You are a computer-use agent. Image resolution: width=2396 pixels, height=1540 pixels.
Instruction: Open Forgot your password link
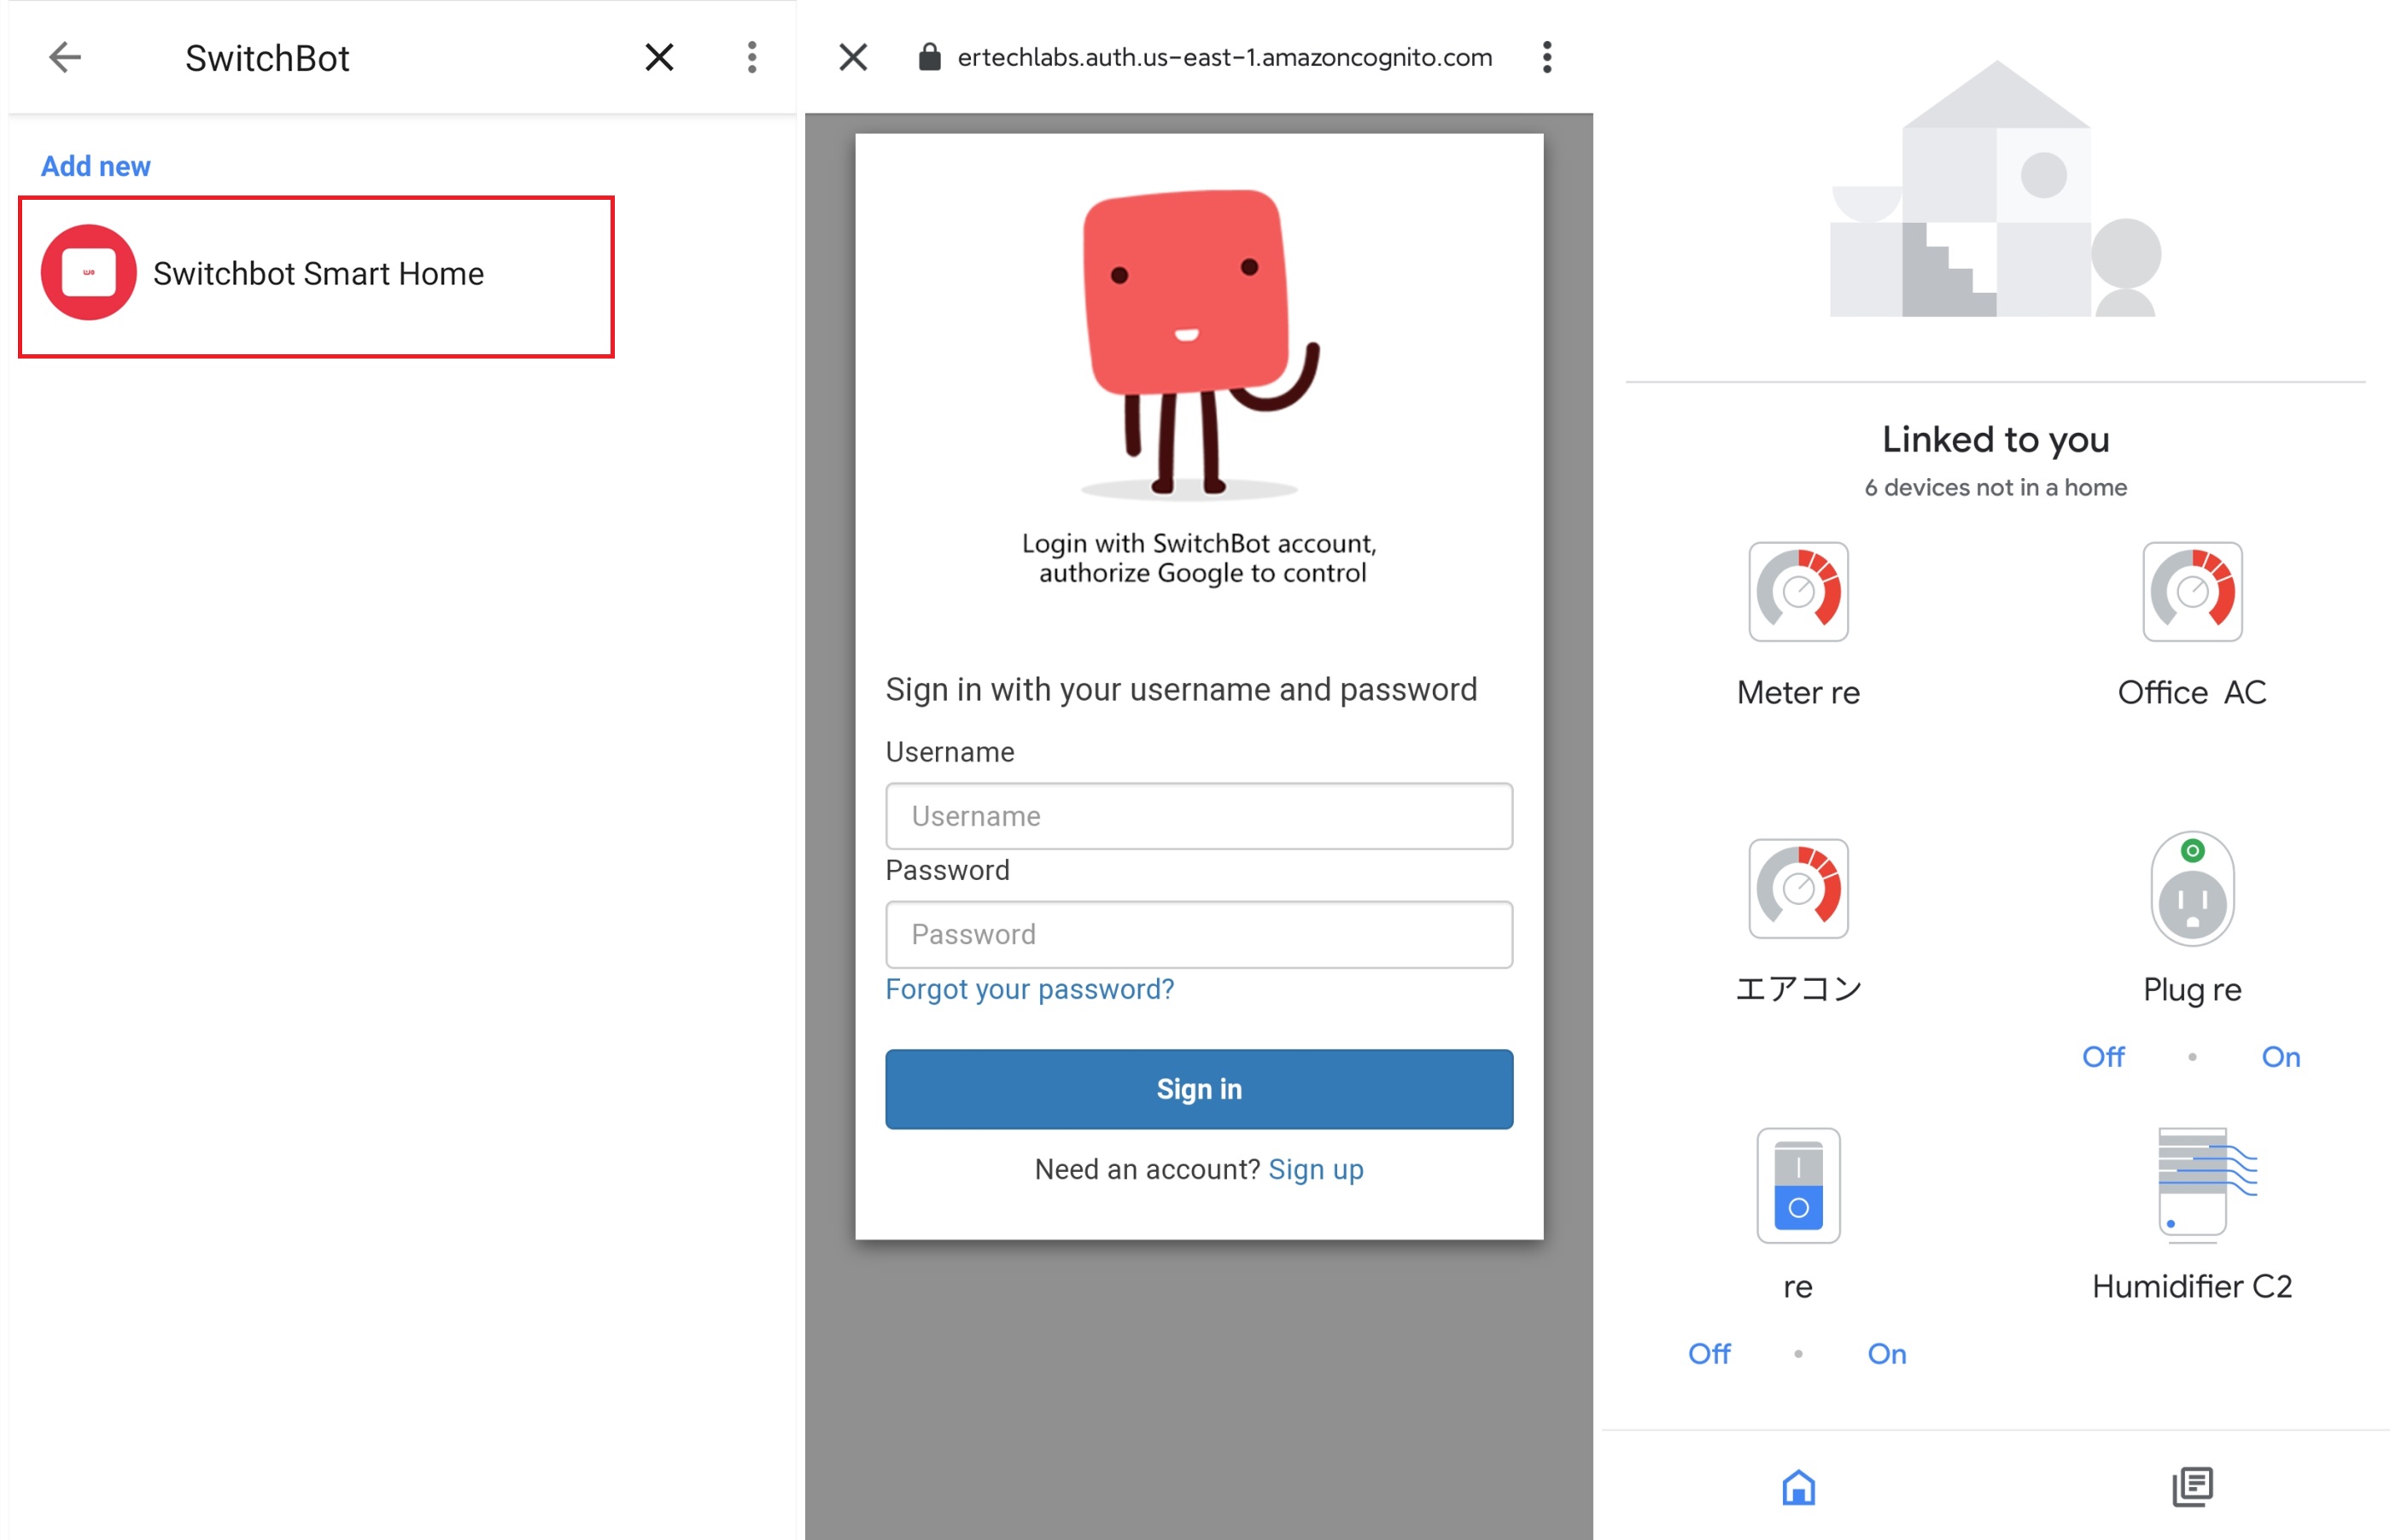click(x=1030, y=989)
